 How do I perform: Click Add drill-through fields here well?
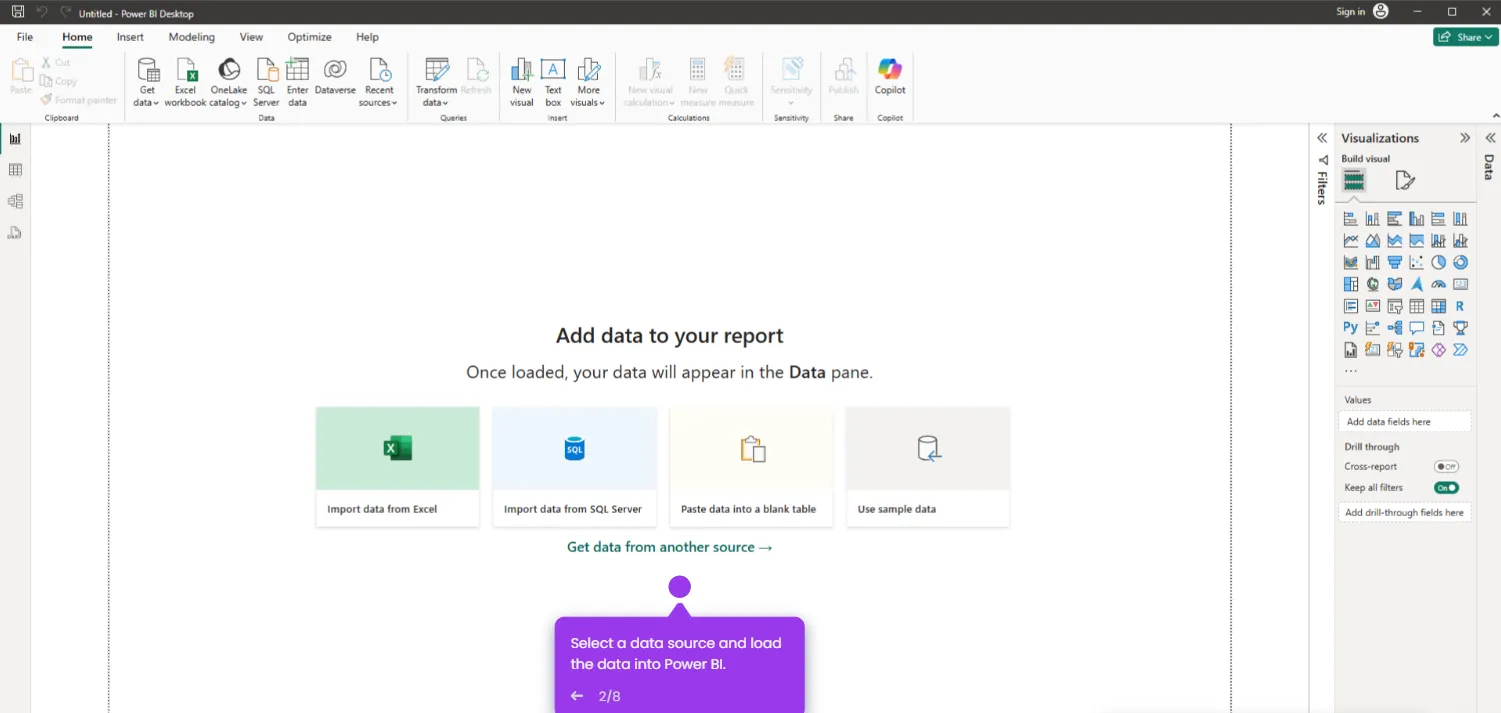click(1405, 512)
